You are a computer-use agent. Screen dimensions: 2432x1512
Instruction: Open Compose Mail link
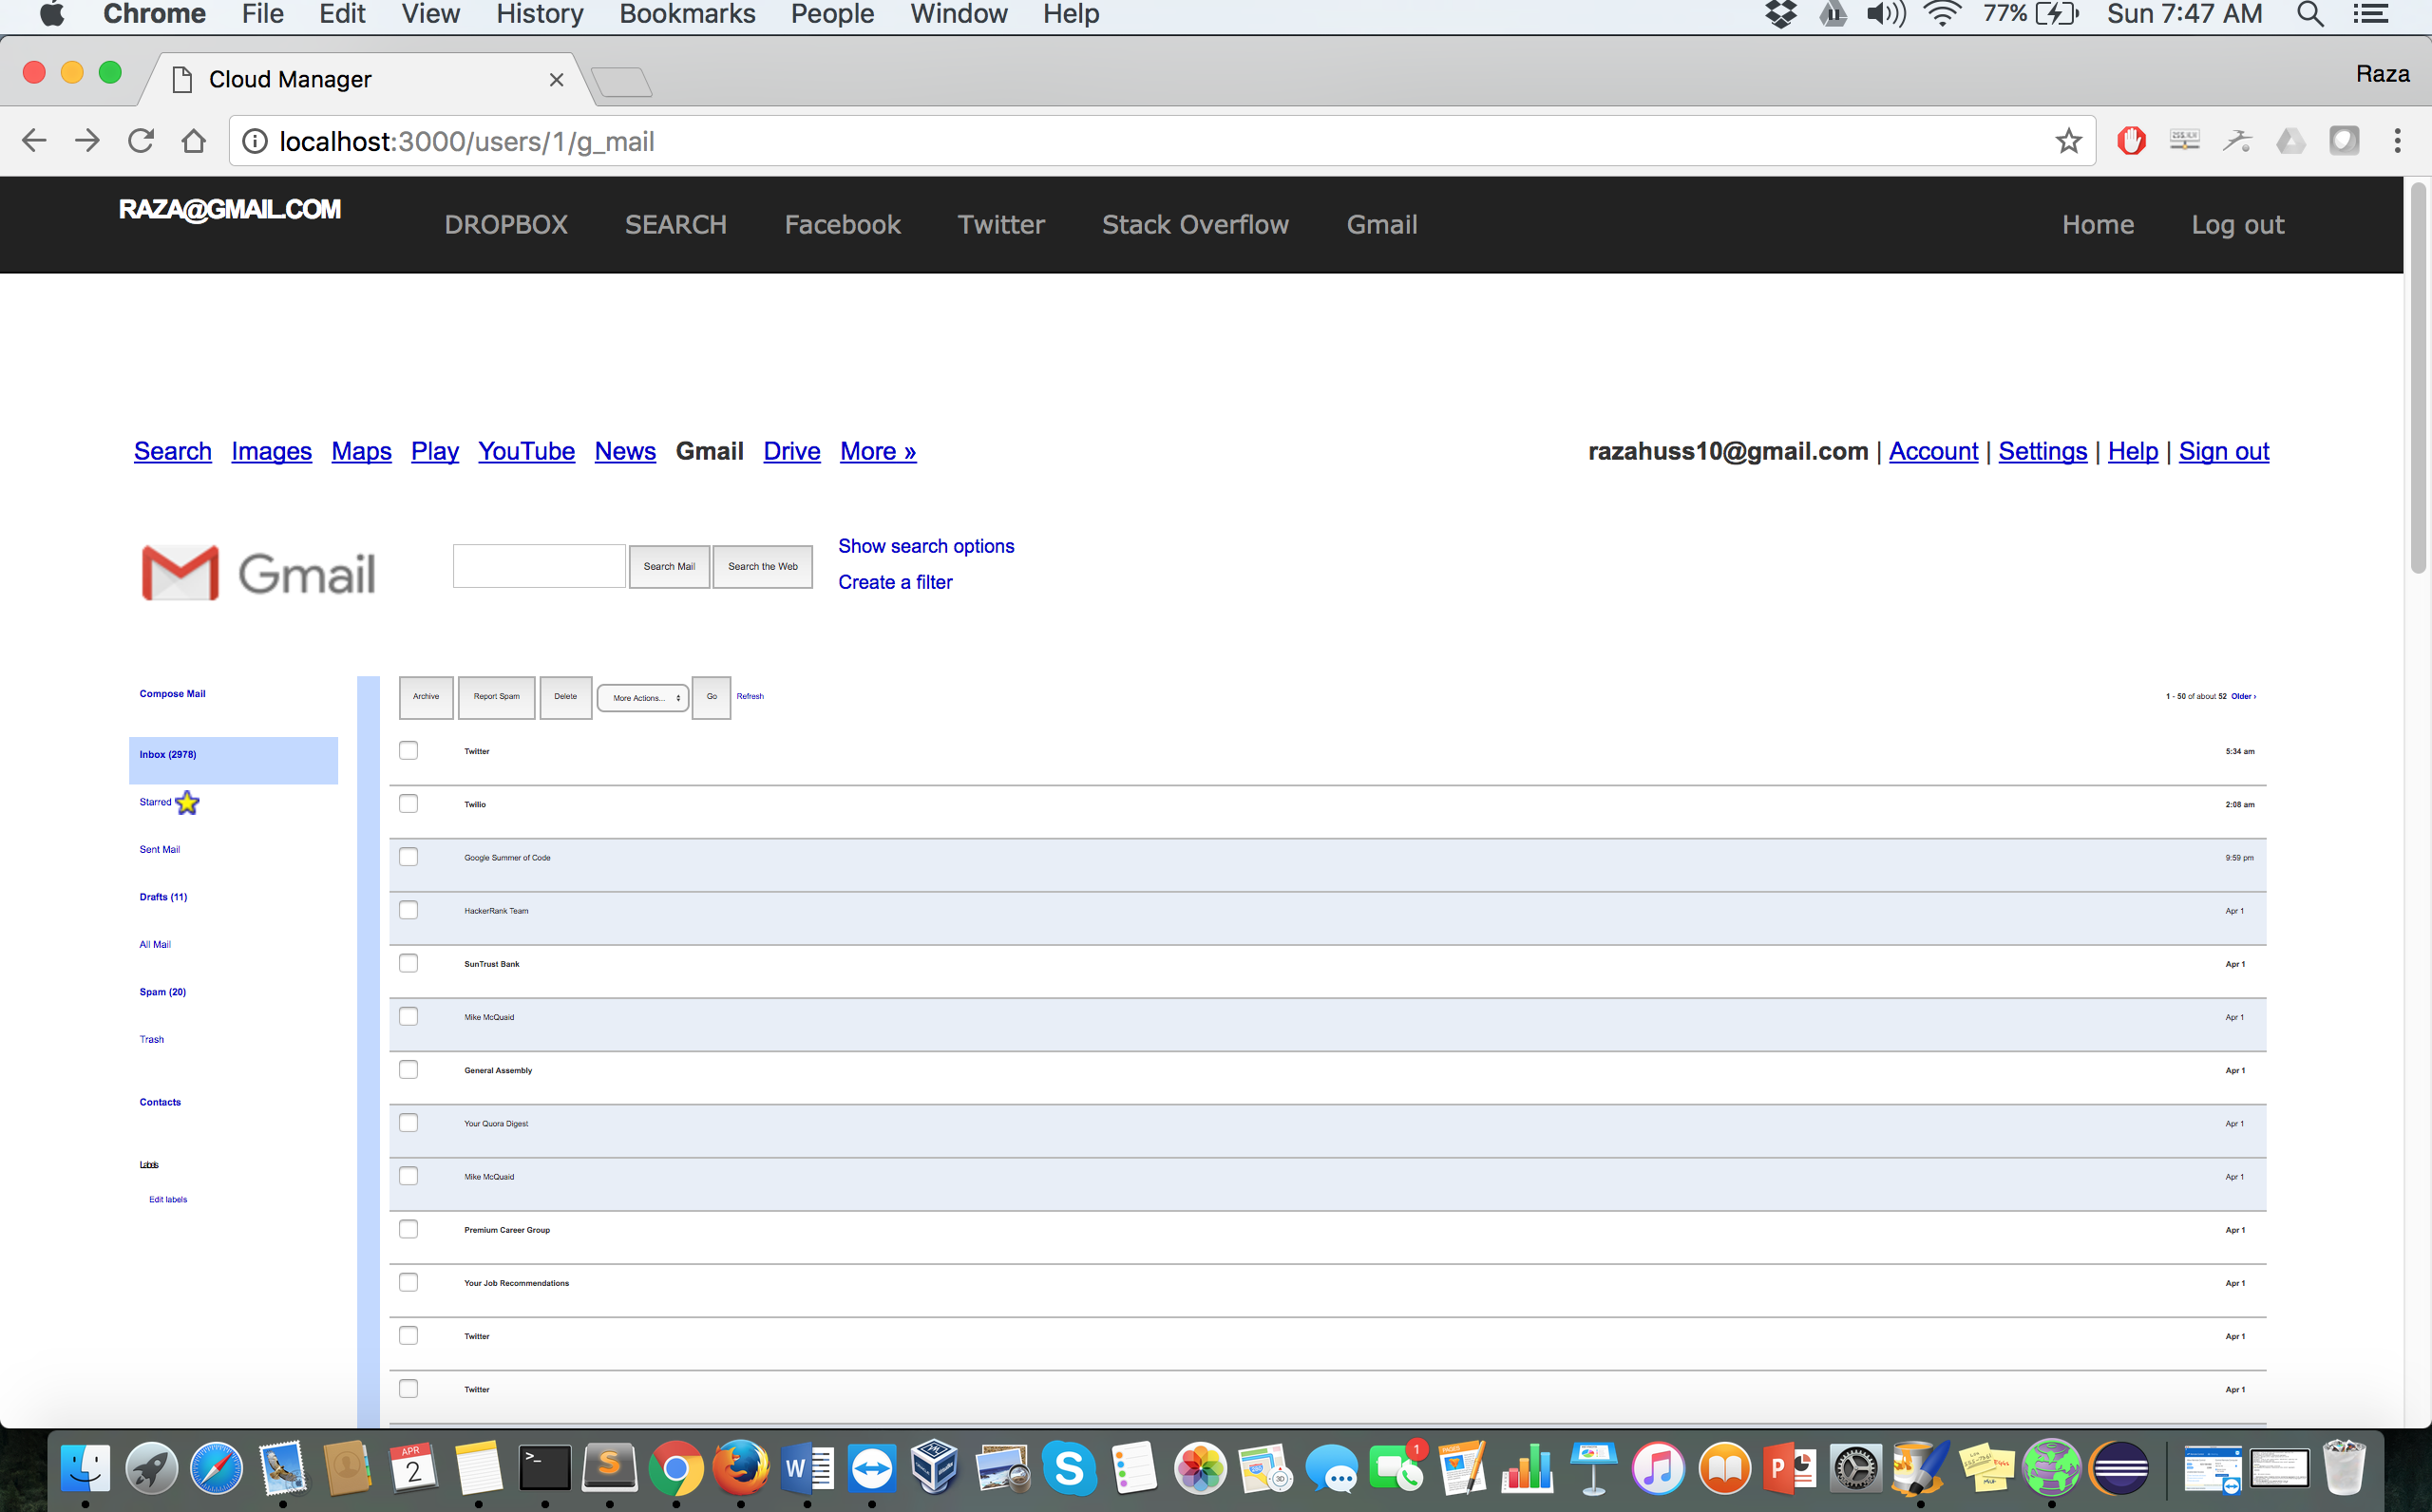[x=172, y=694]
